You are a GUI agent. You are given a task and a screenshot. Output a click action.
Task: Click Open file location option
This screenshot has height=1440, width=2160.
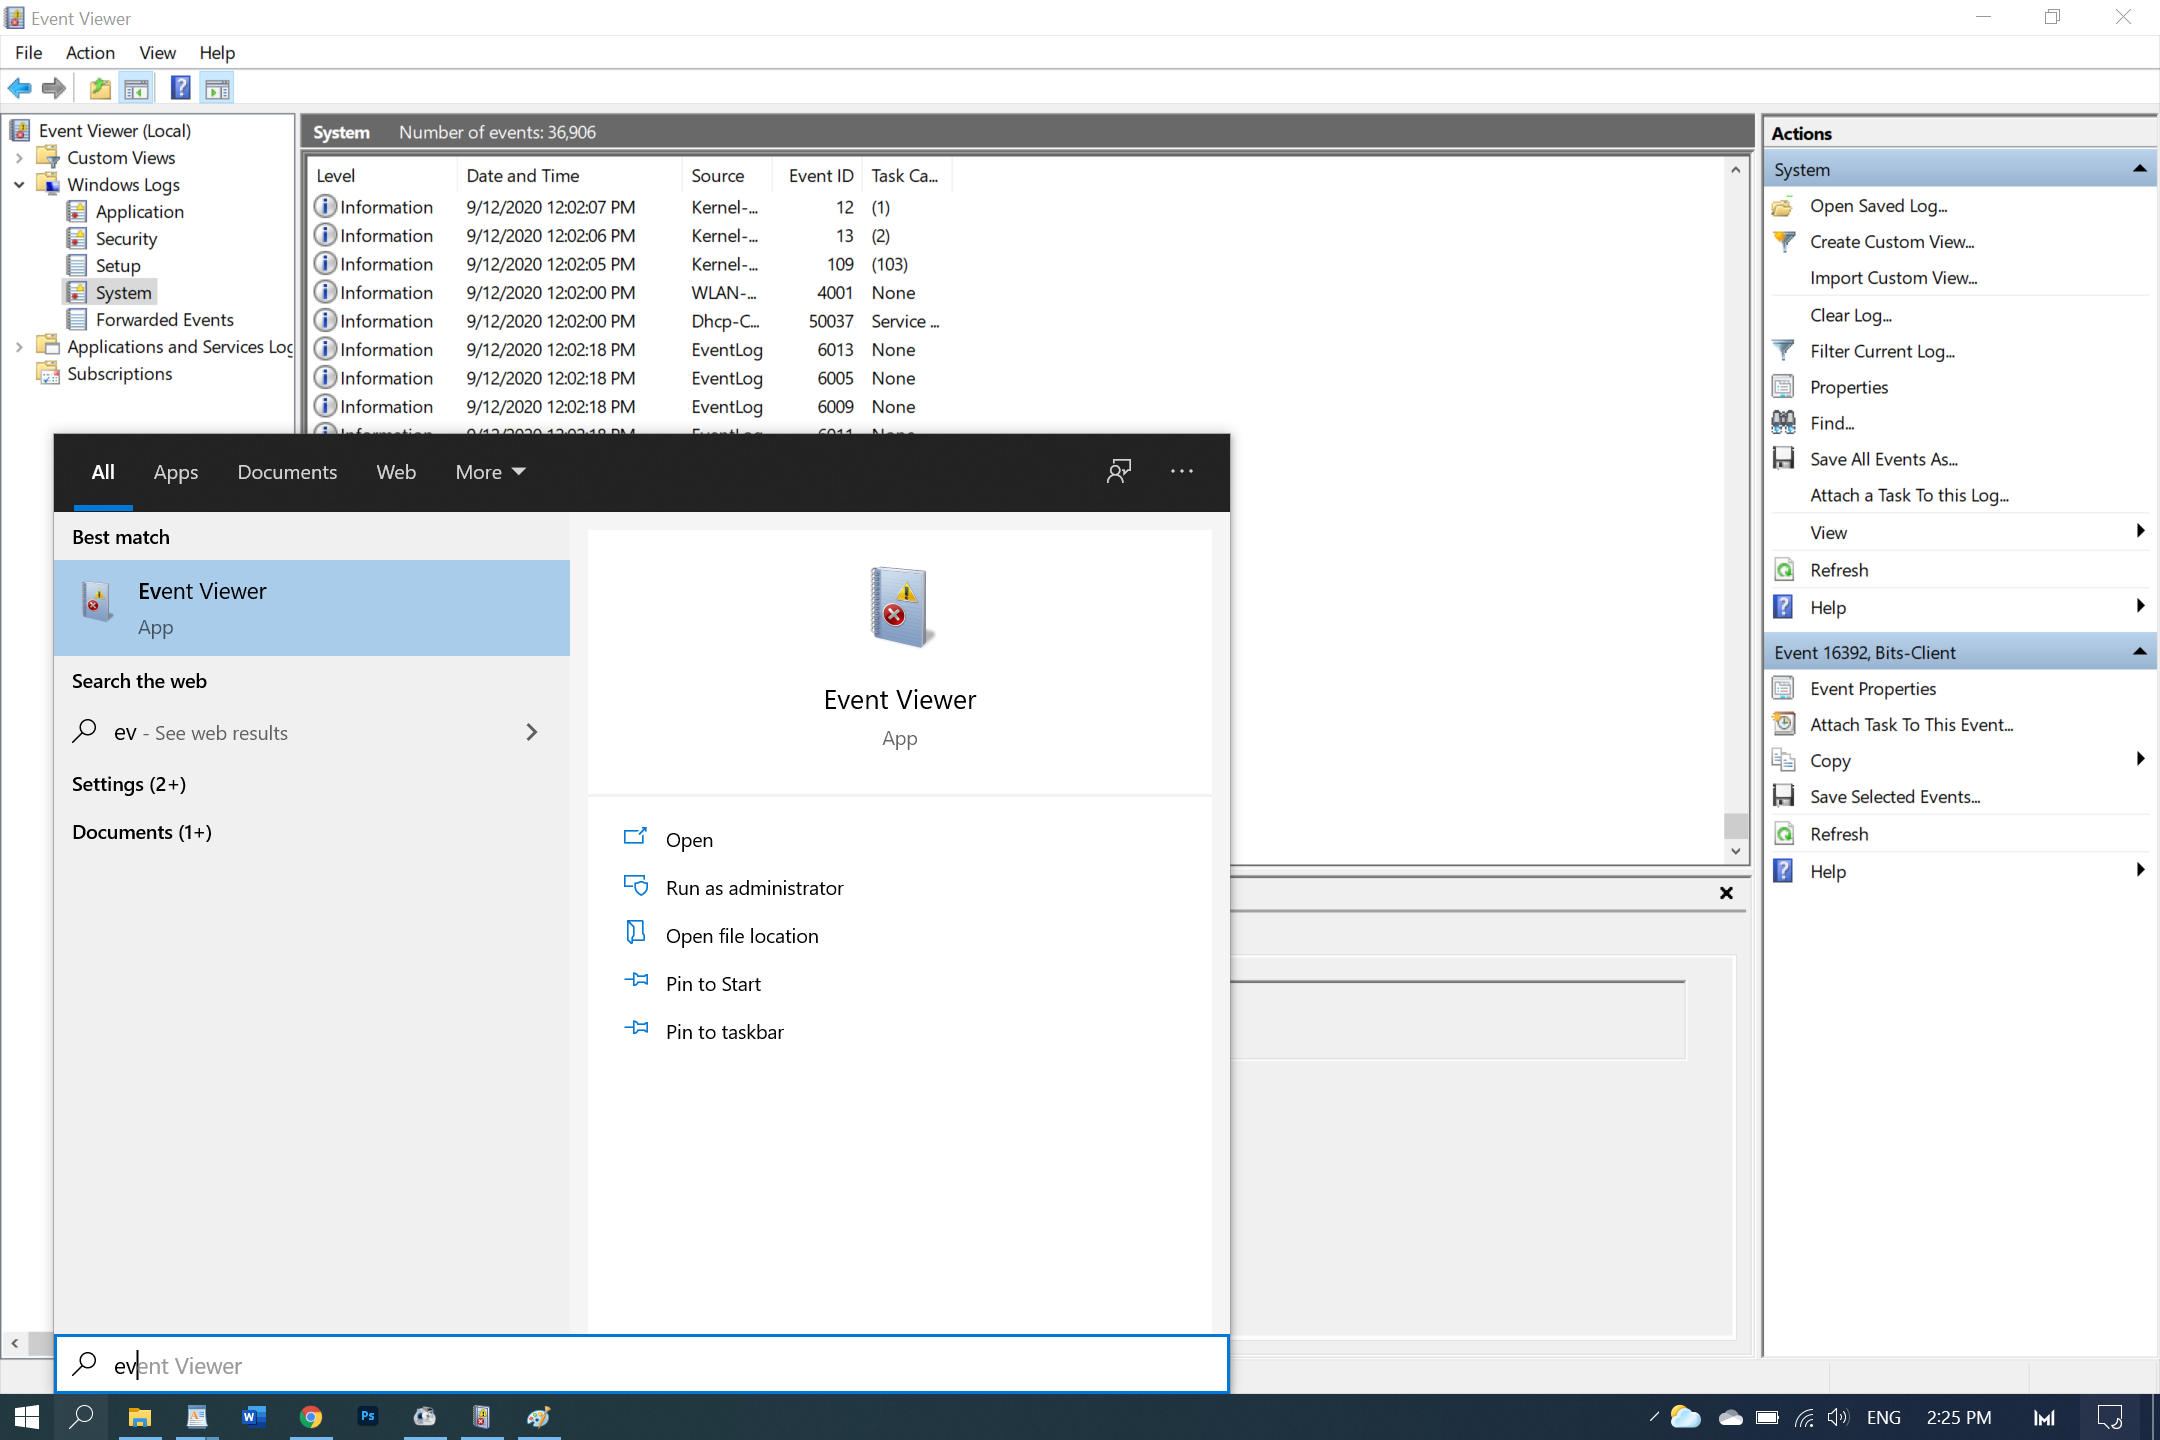click(x=742, y=936)
